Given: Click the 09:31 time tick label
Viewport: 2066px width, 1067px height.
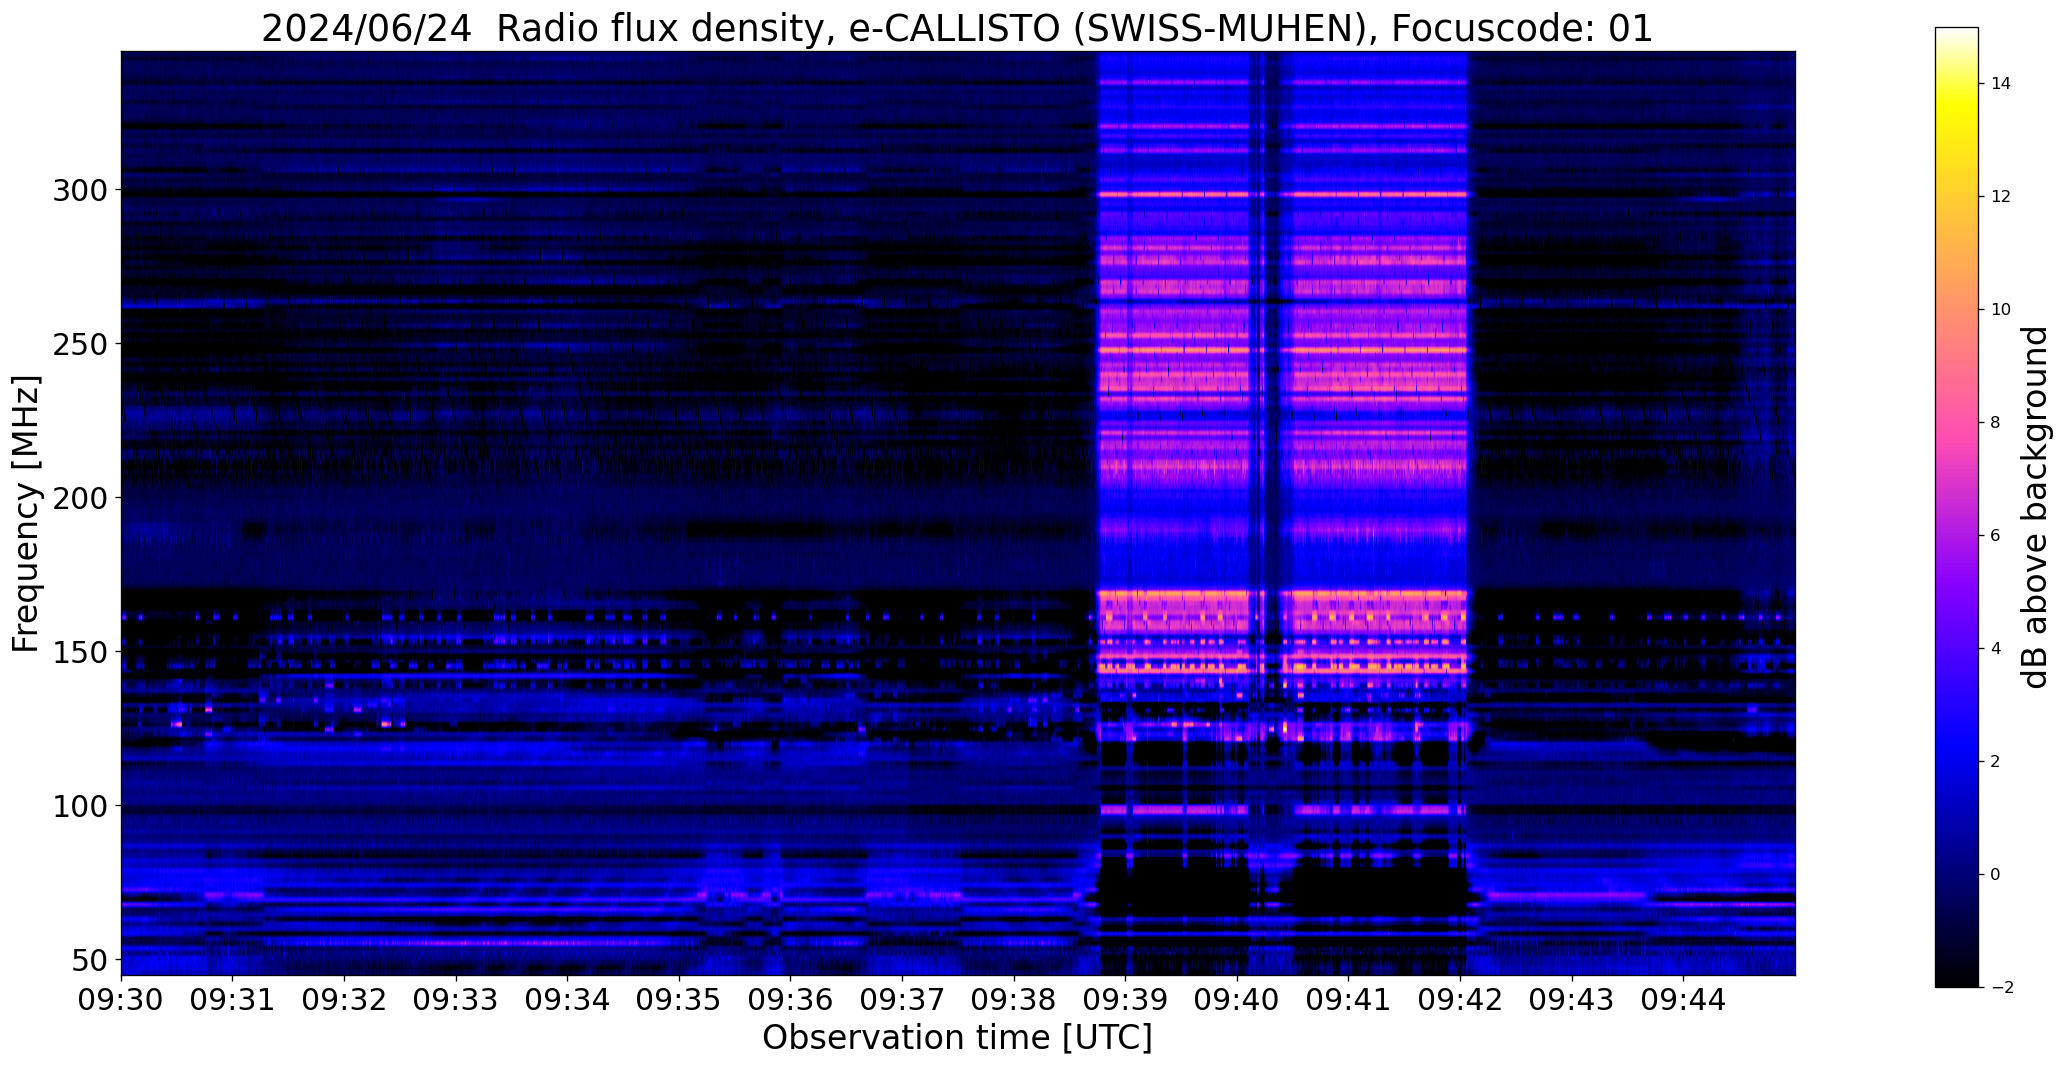Looking at the screenshot, I should coord(233,1000).
